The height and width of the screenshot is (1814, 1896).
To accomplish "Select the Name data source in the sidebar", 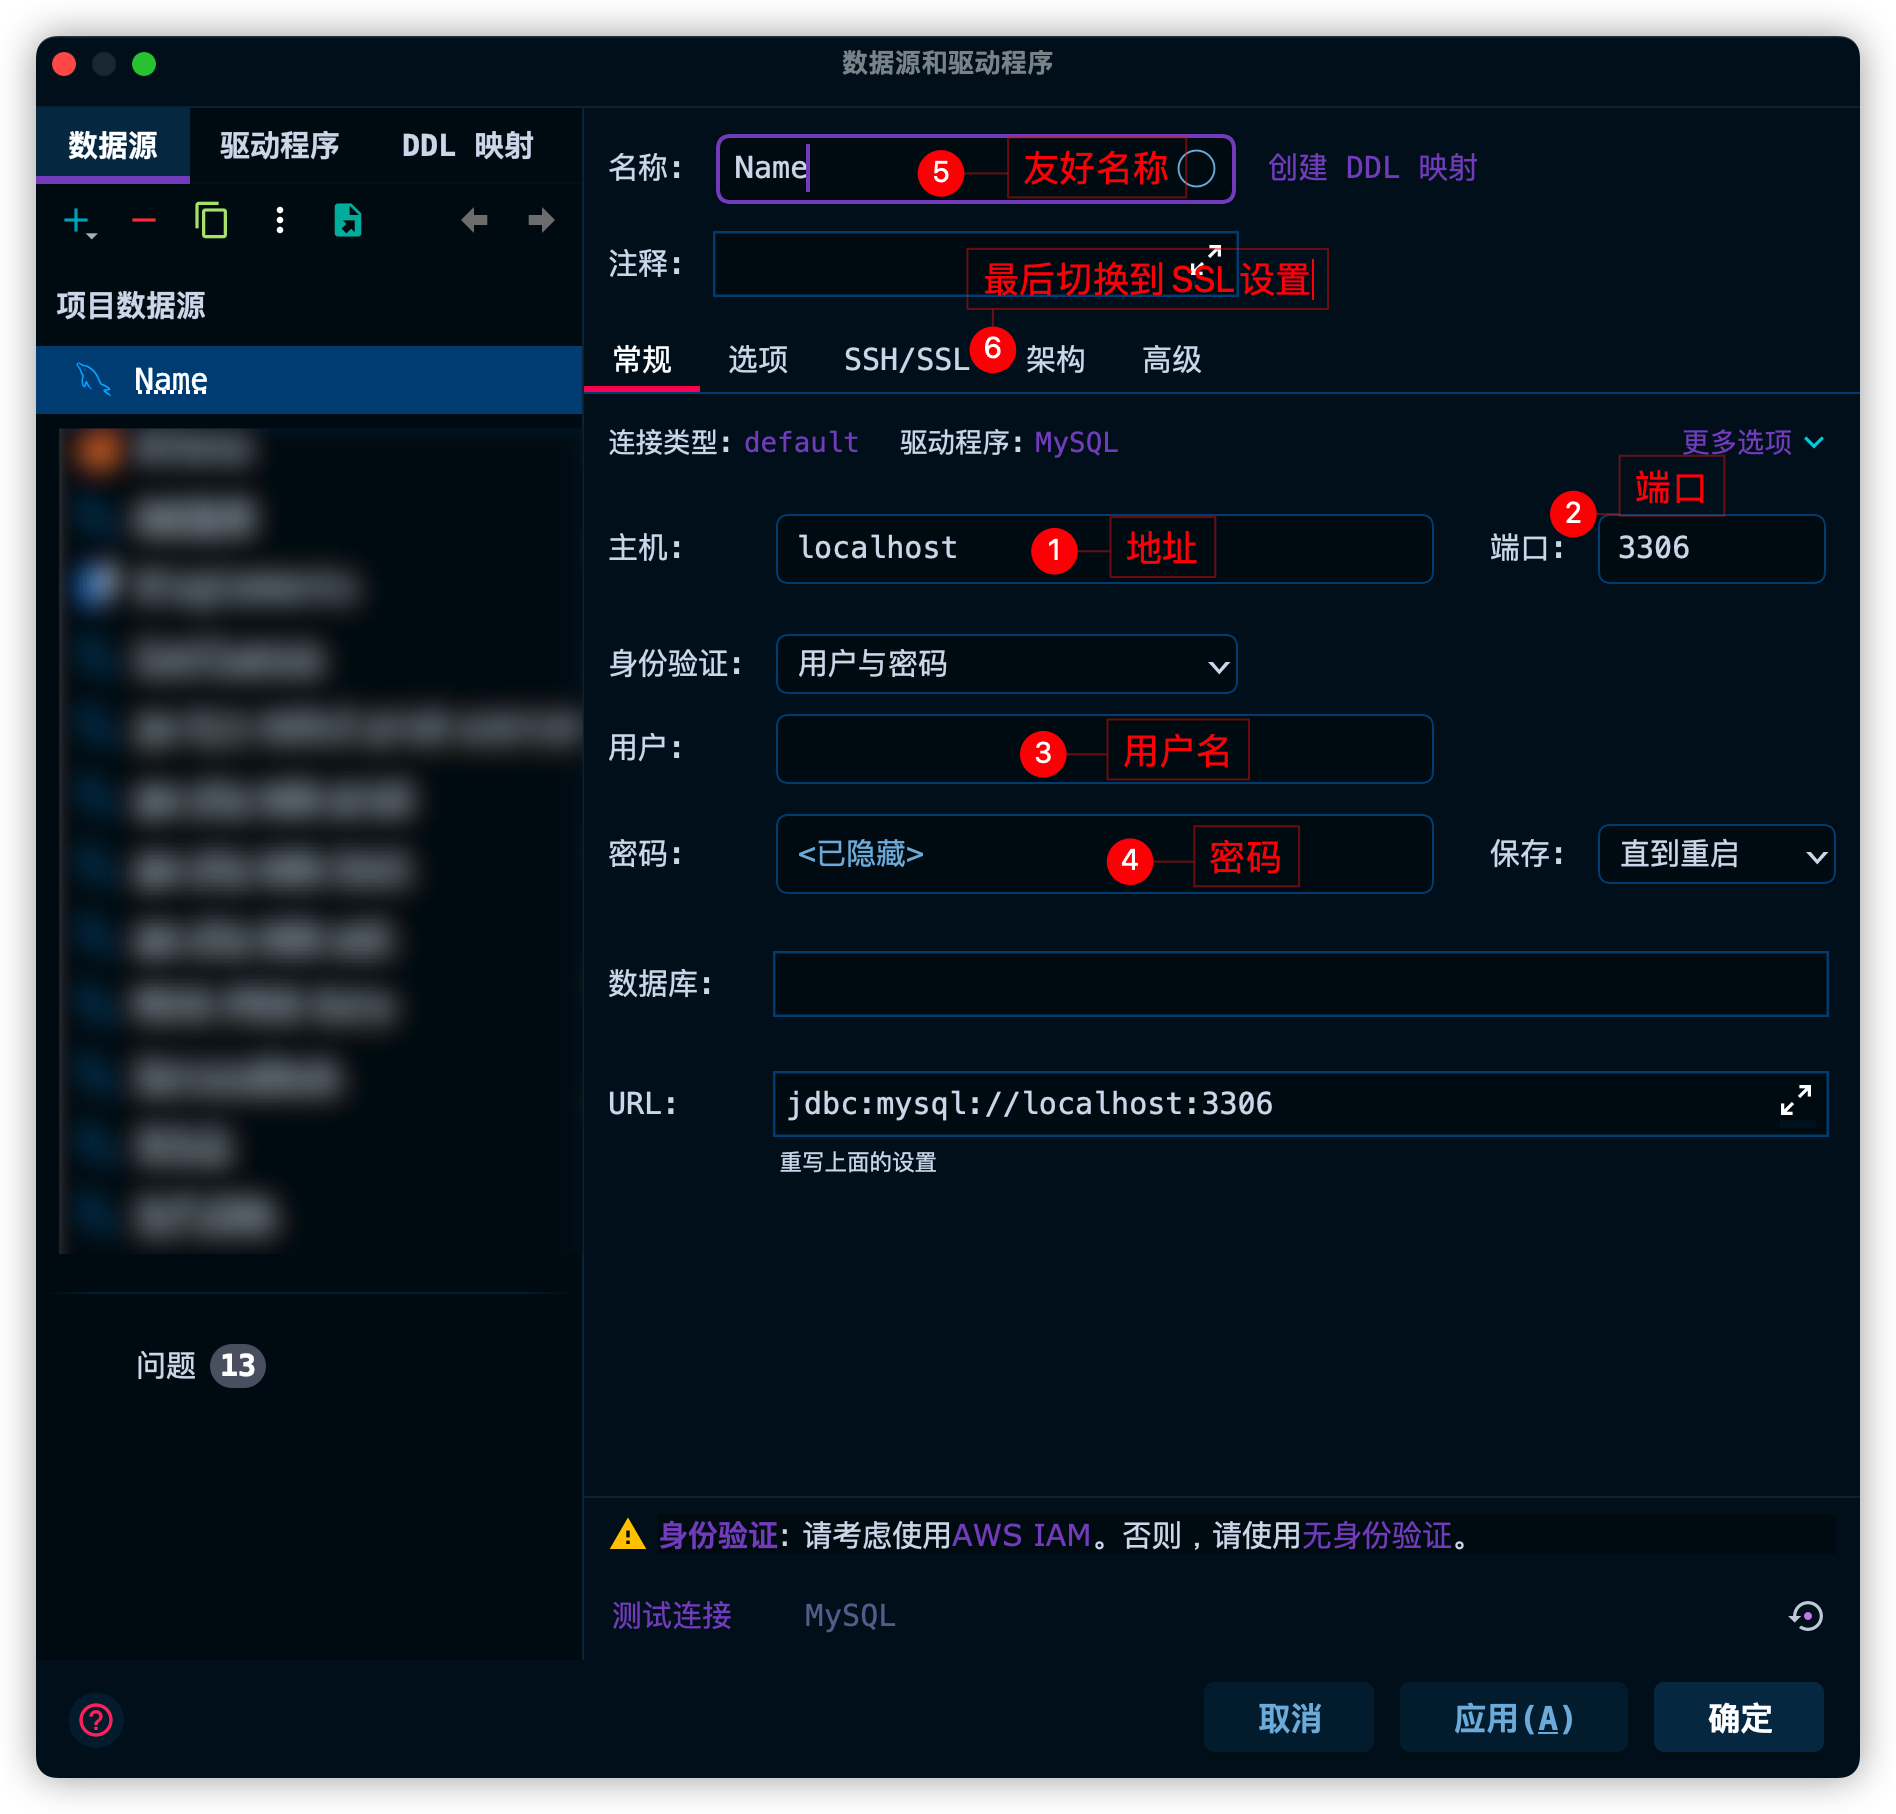I will pyautogui.click(x=171, y=380).
